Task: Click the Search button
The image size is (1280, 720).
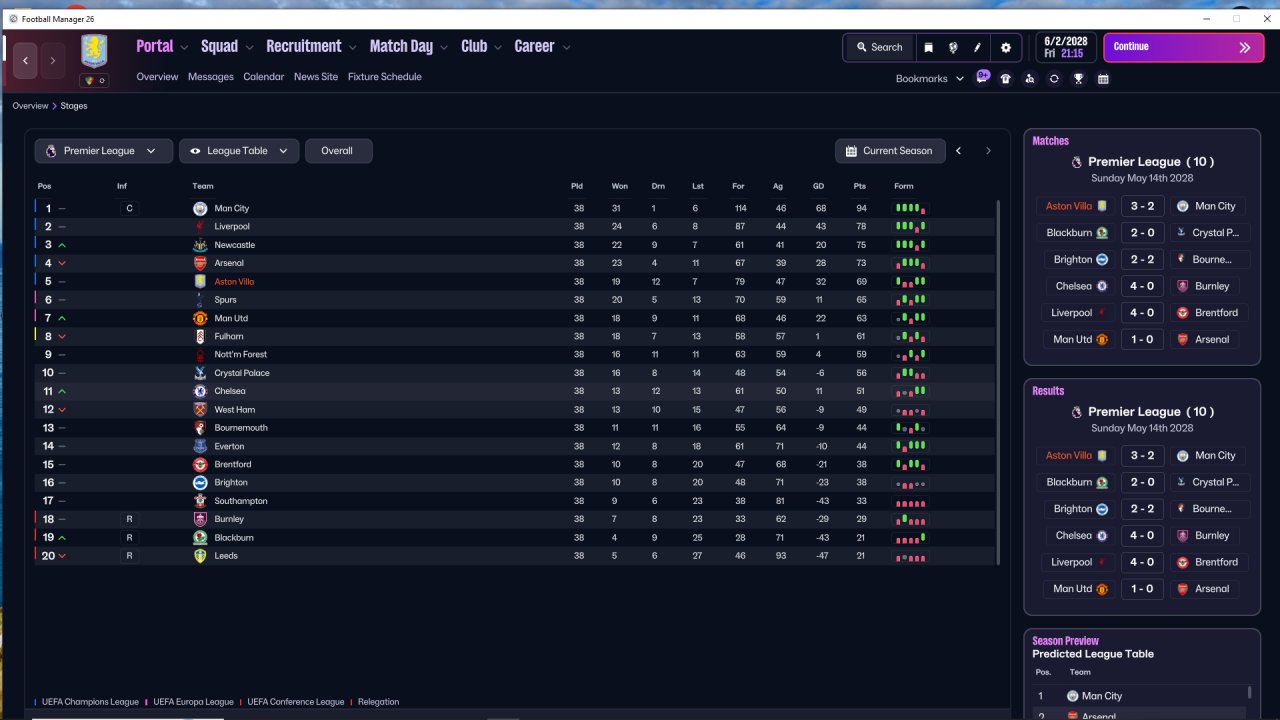Action: click(878, 47)
